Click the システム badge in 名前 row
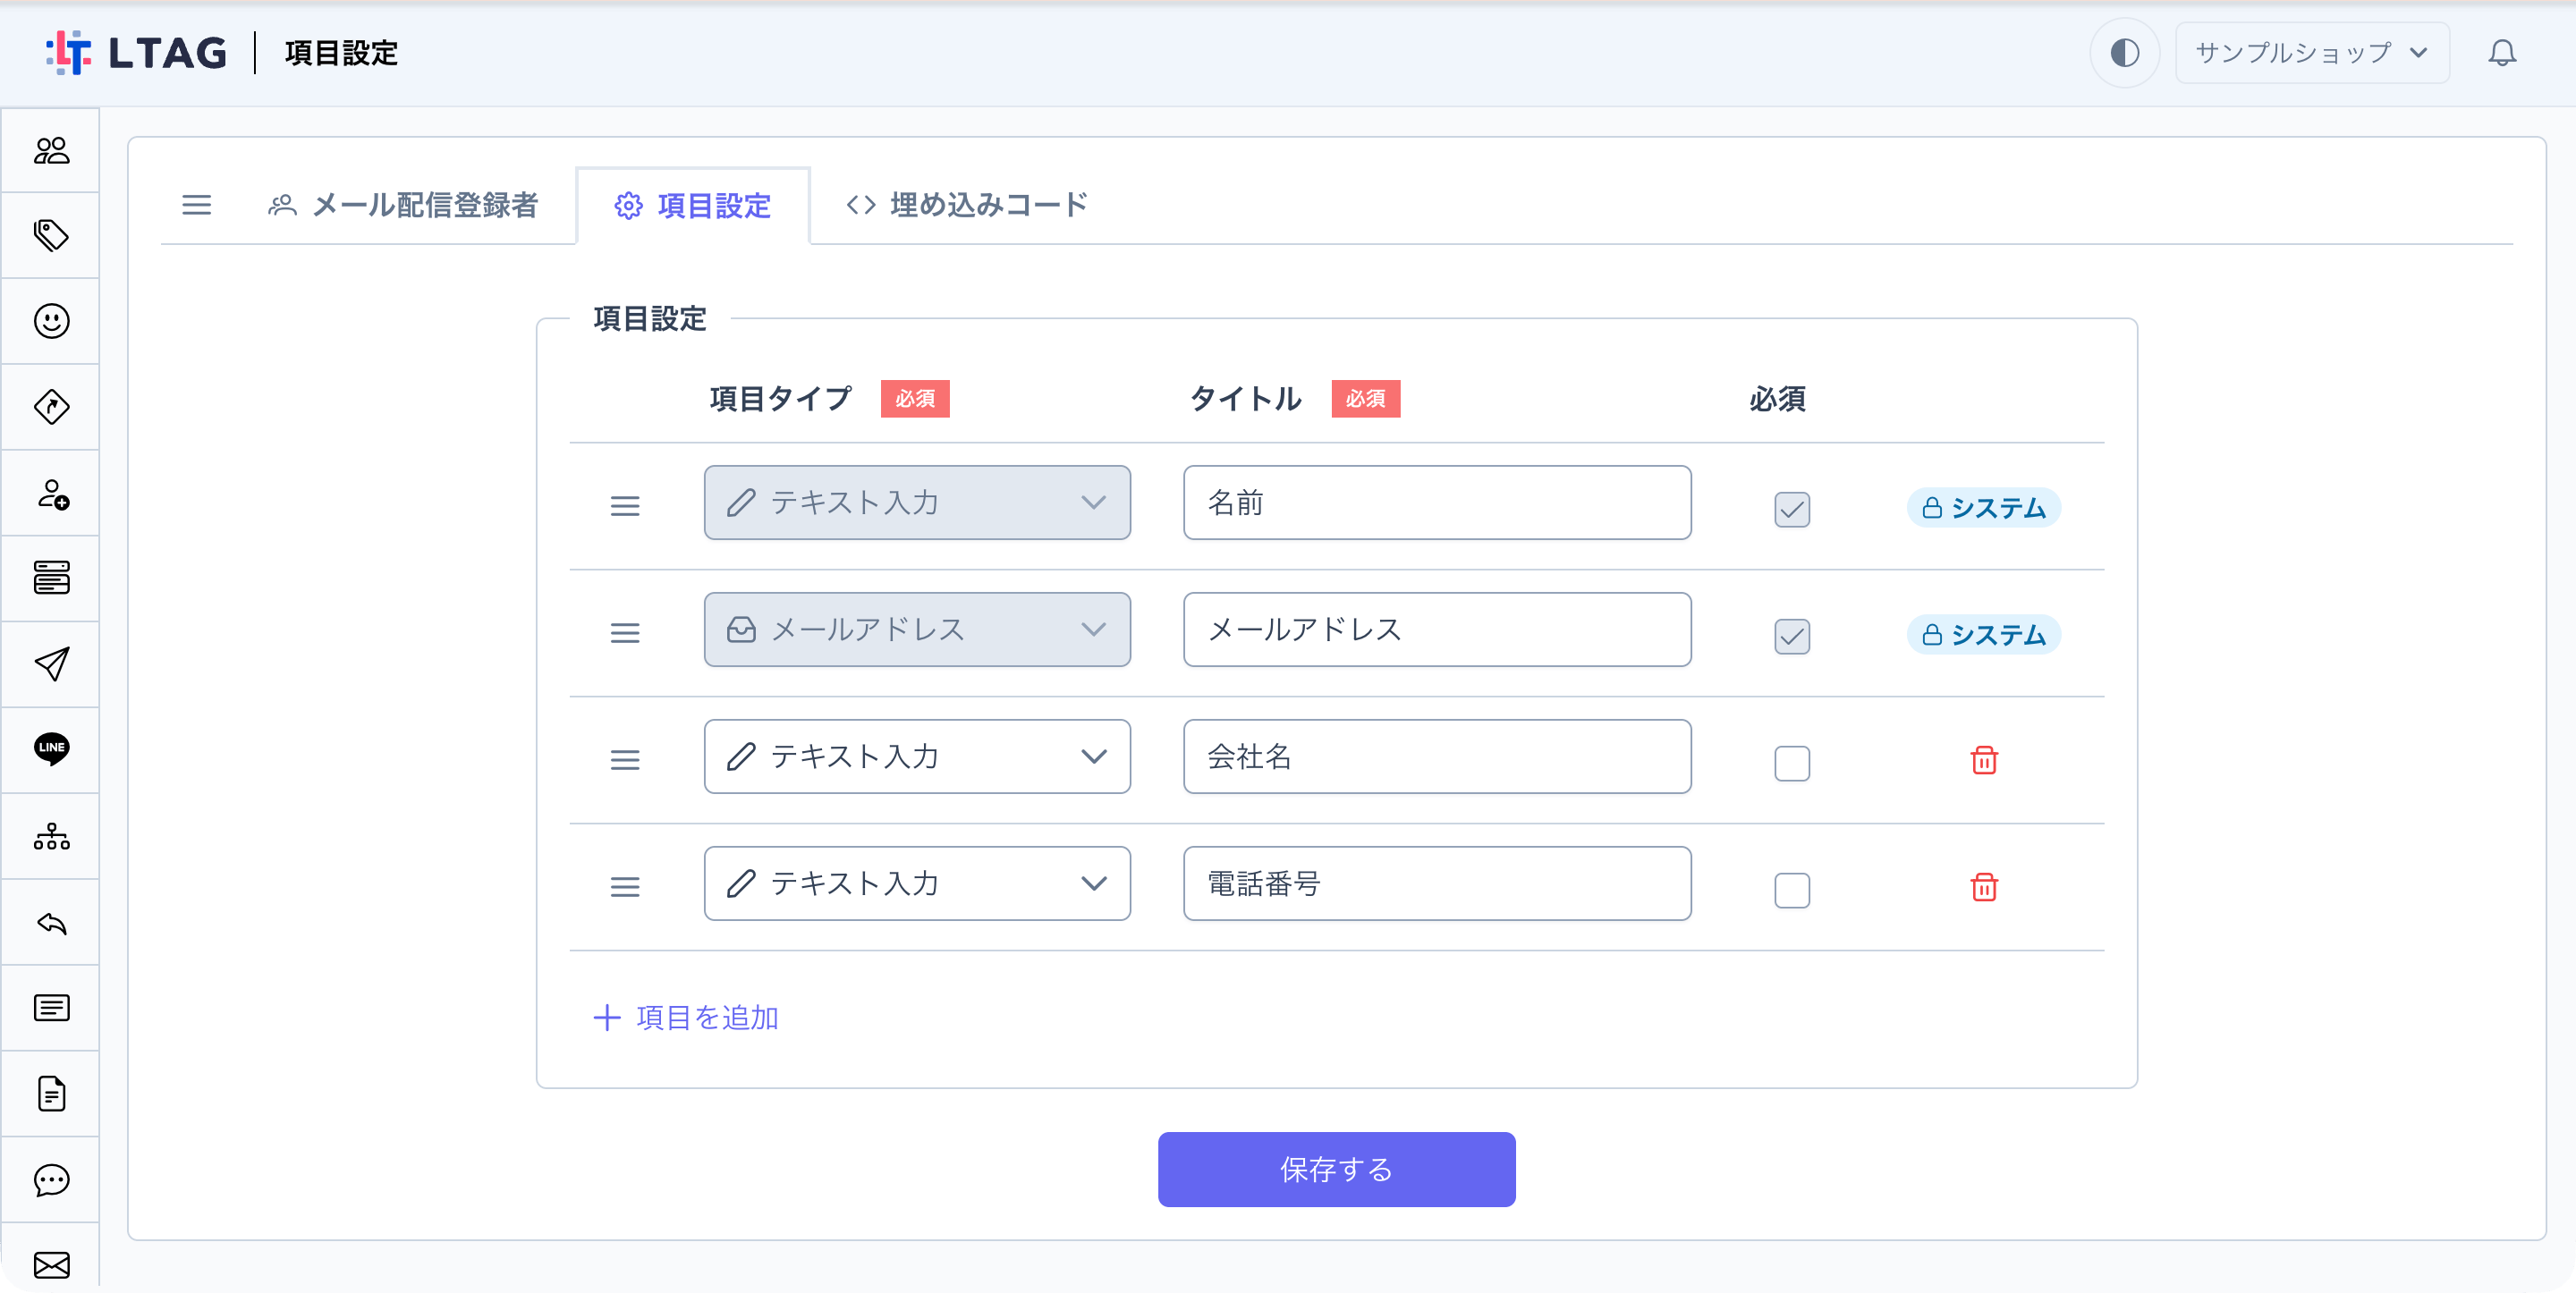2576x1293 pixels. coord(1984,508)
